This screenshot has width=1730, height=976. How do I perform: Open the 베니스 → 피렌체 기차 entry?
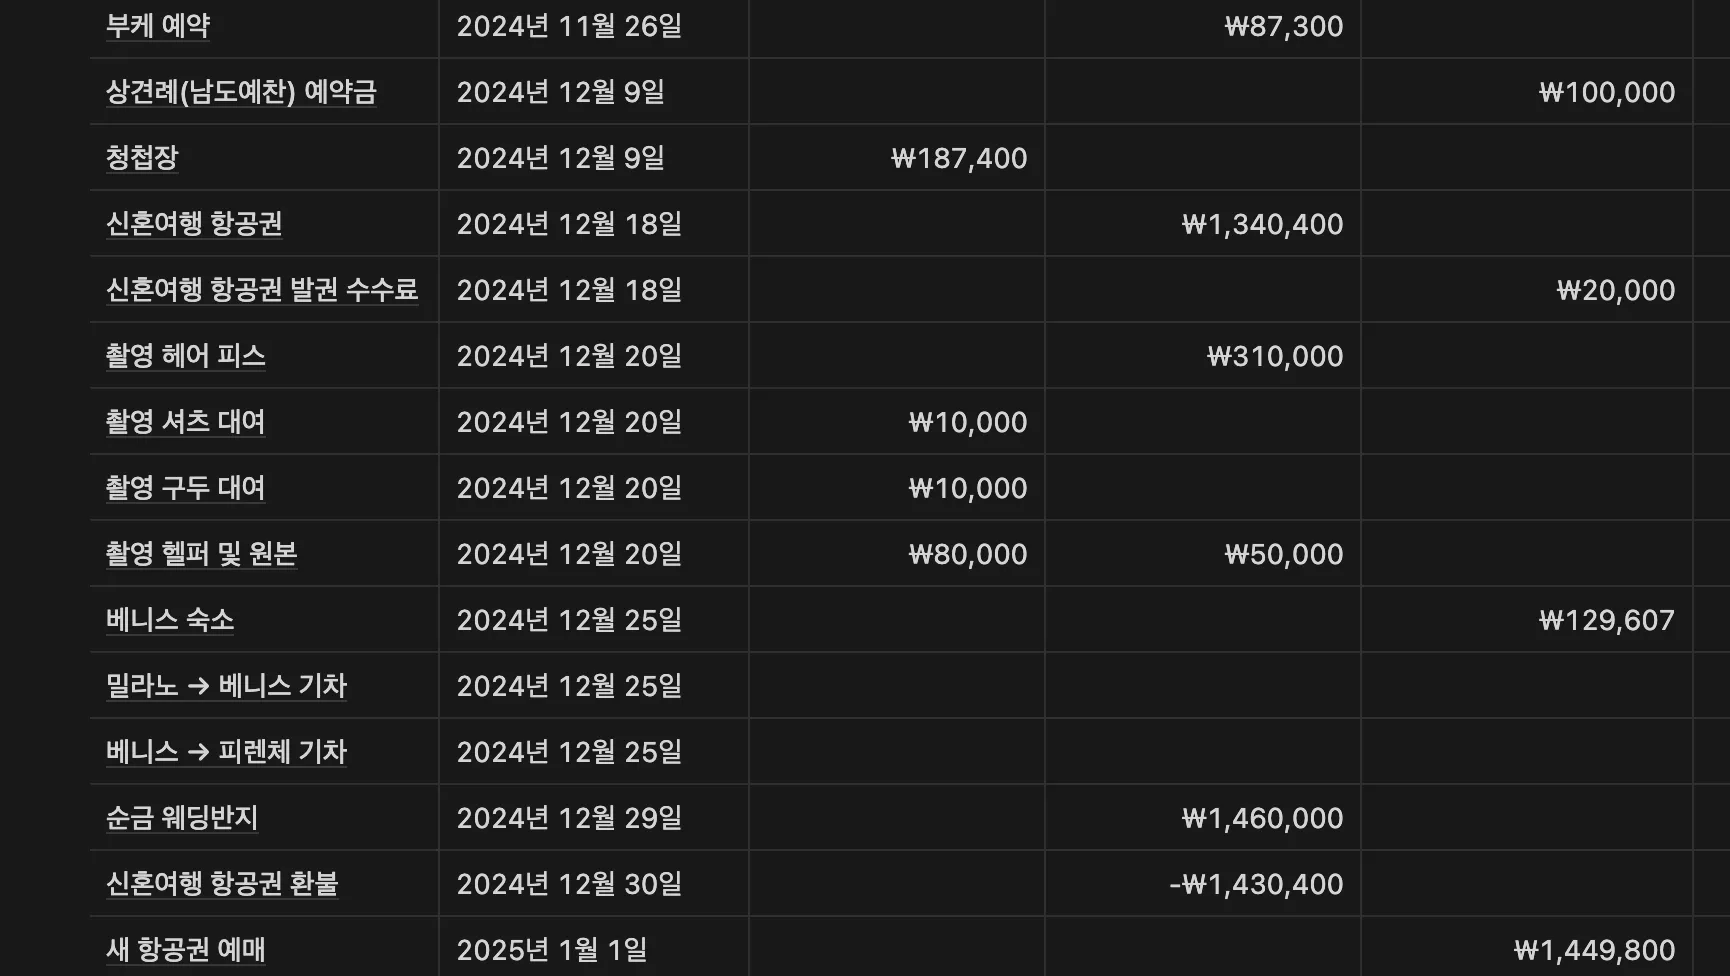[227, 752]
